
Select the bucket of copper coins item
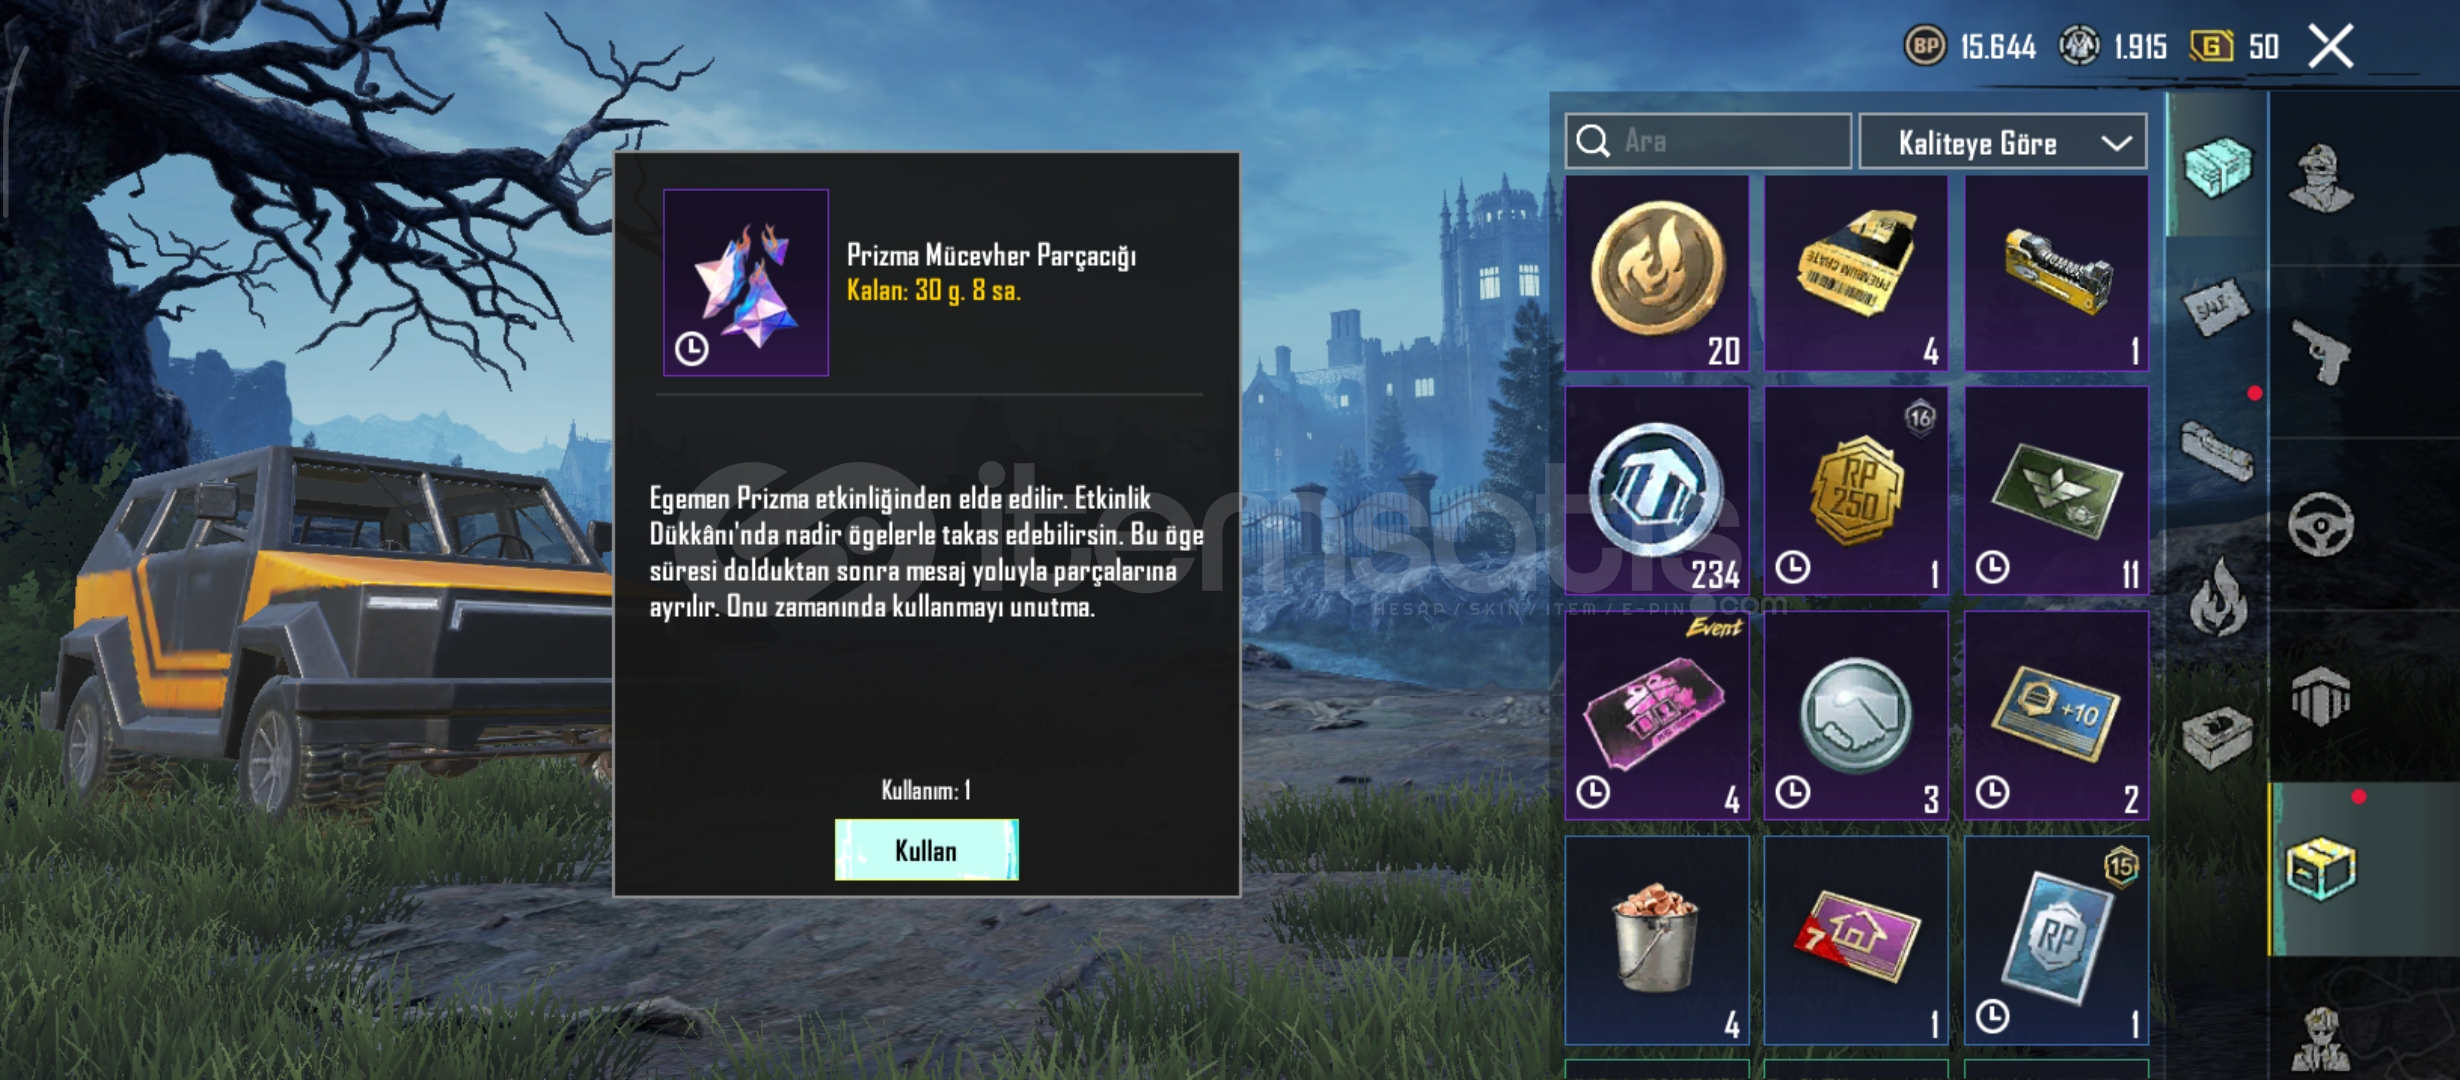tap(1657, 941)
